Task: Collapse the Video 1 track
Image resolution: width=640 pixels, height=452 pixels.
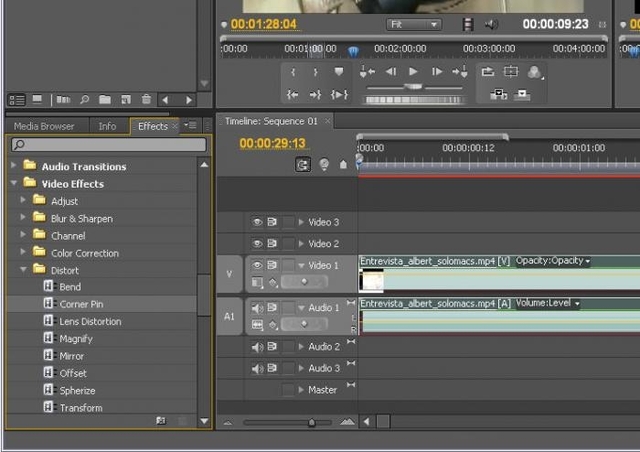Action: pyautogui.click(x=301, y=265)
